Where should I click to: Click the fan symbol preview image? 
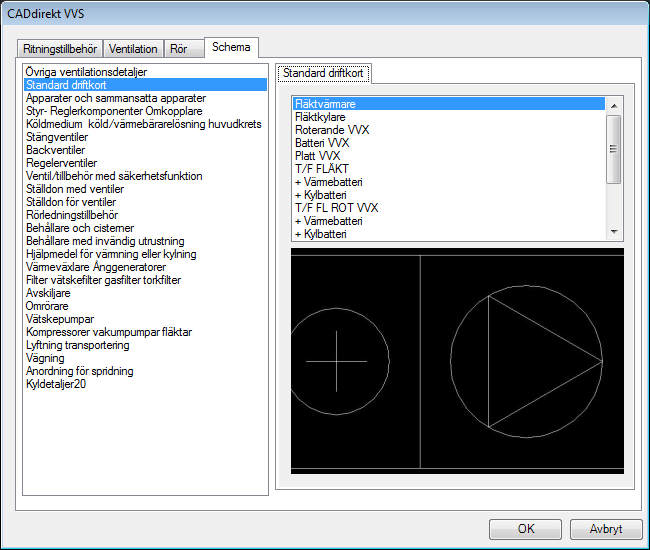[457, 361]
